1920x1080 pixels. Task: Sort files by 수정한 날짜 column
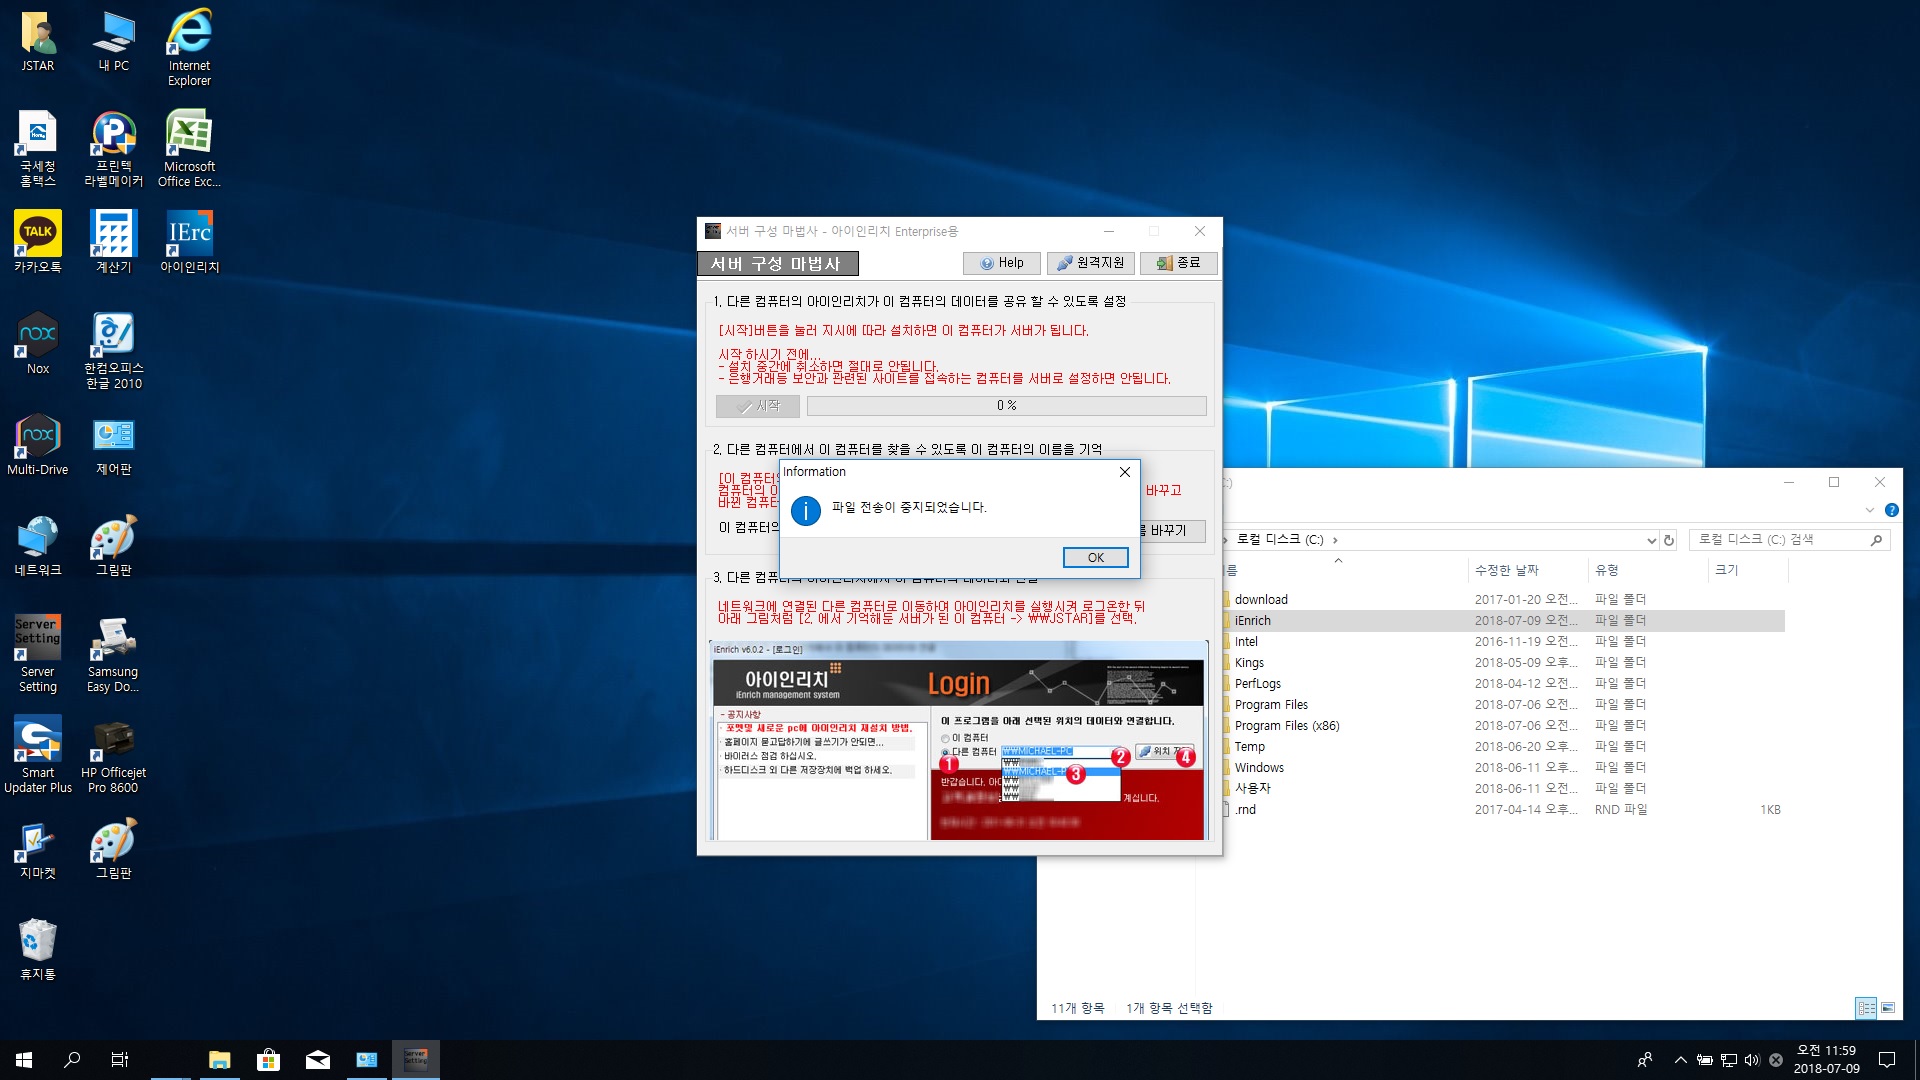[1506, 570]
